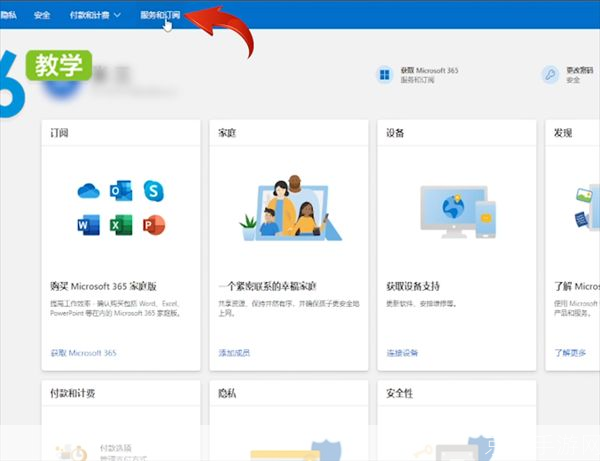
Task: Click the OneDrive cloud icon
Action: [88, 191]
